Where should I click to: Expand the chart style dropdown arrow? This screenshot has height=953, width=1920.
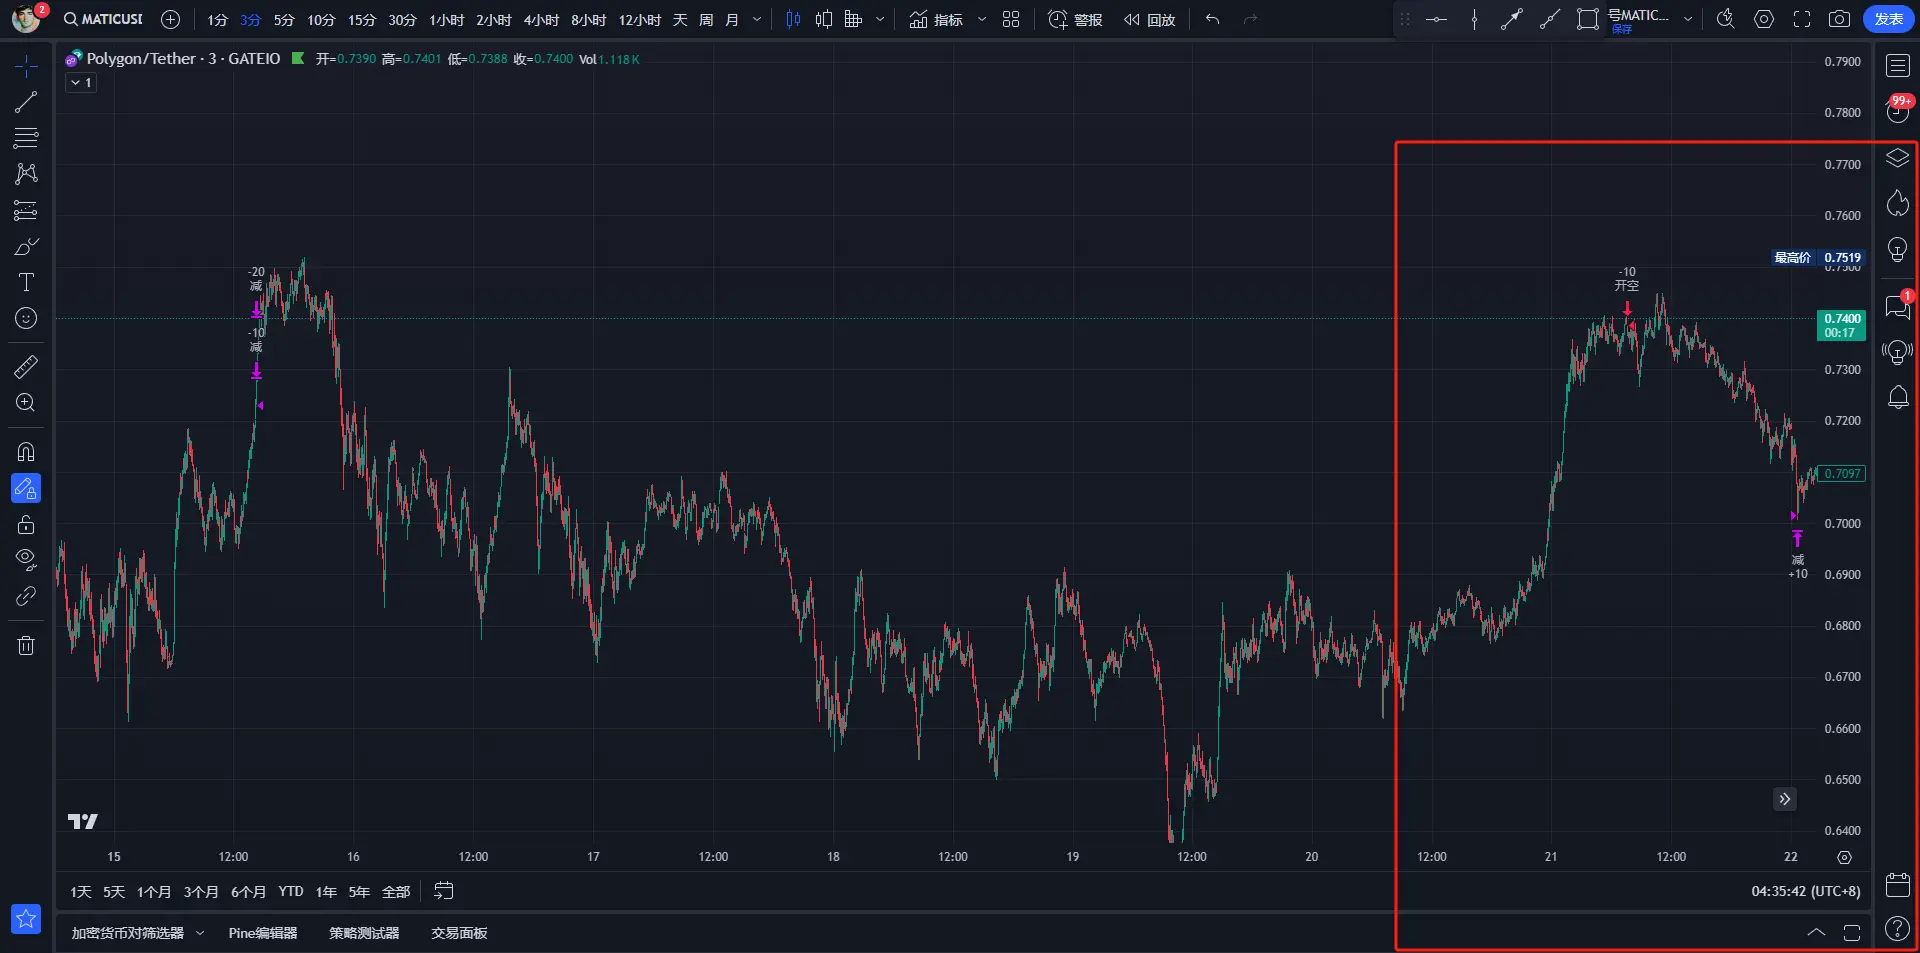coord(880,19)
